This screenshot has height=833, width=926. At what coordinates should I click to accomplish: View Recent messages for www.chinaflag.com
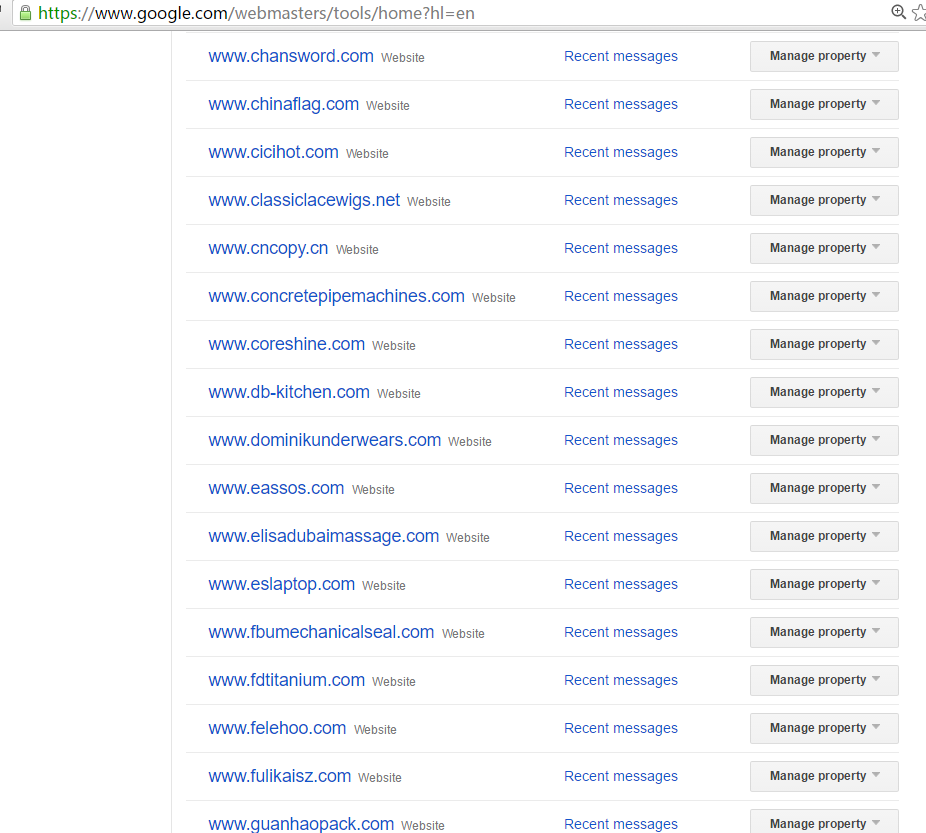[x=621, y=104]
